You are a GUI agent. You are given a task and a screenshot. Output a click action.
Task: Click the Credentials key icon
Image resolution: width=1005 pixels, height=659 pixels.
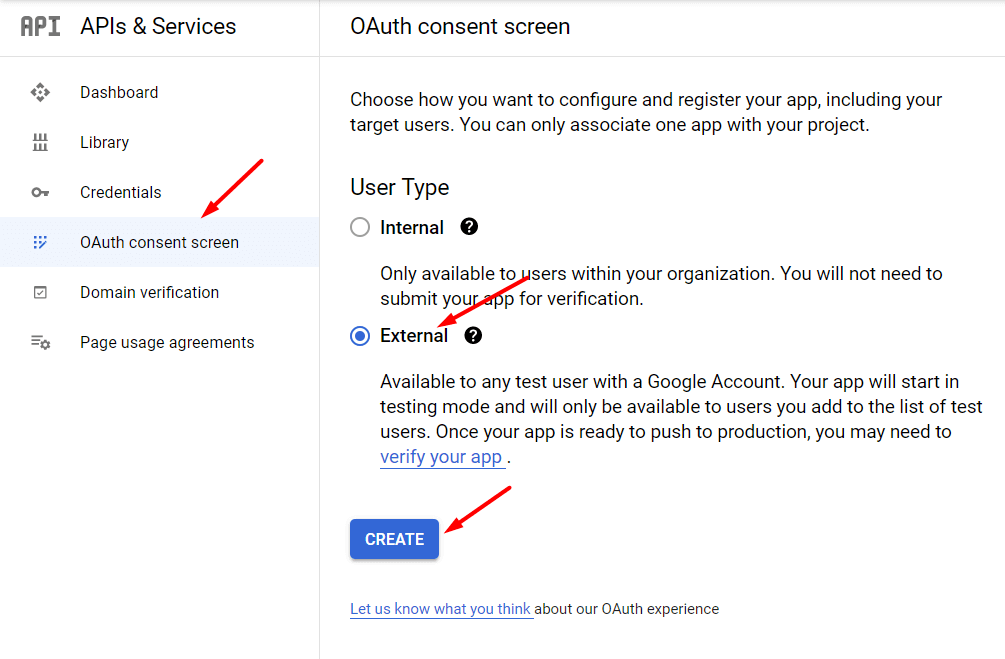pos(40,192)
